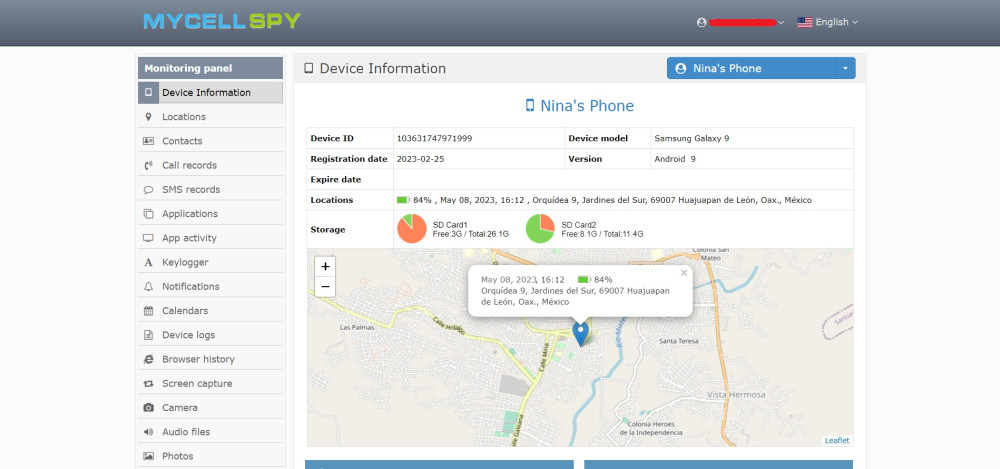Click the Notifications bell icon
Image resolution: width=1000 pixels, height=469 pixels.
149,287
